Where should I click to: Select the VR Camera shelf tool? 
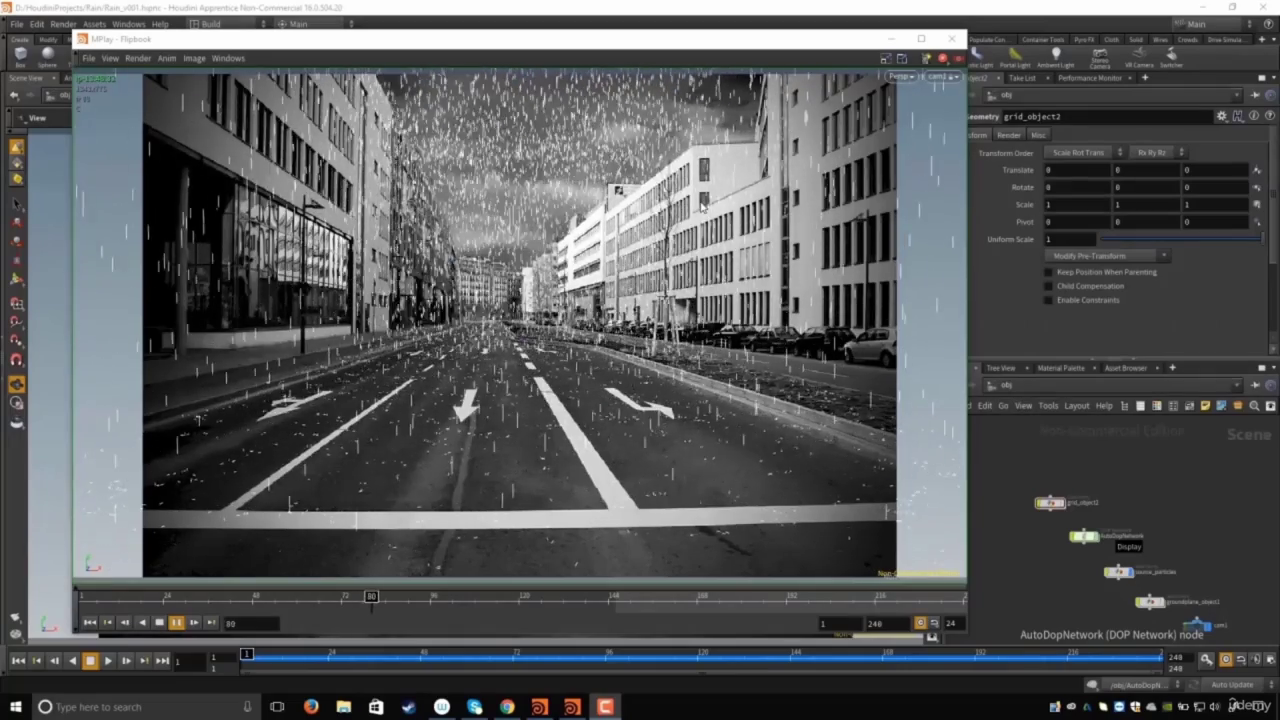tap(1139, 57)
